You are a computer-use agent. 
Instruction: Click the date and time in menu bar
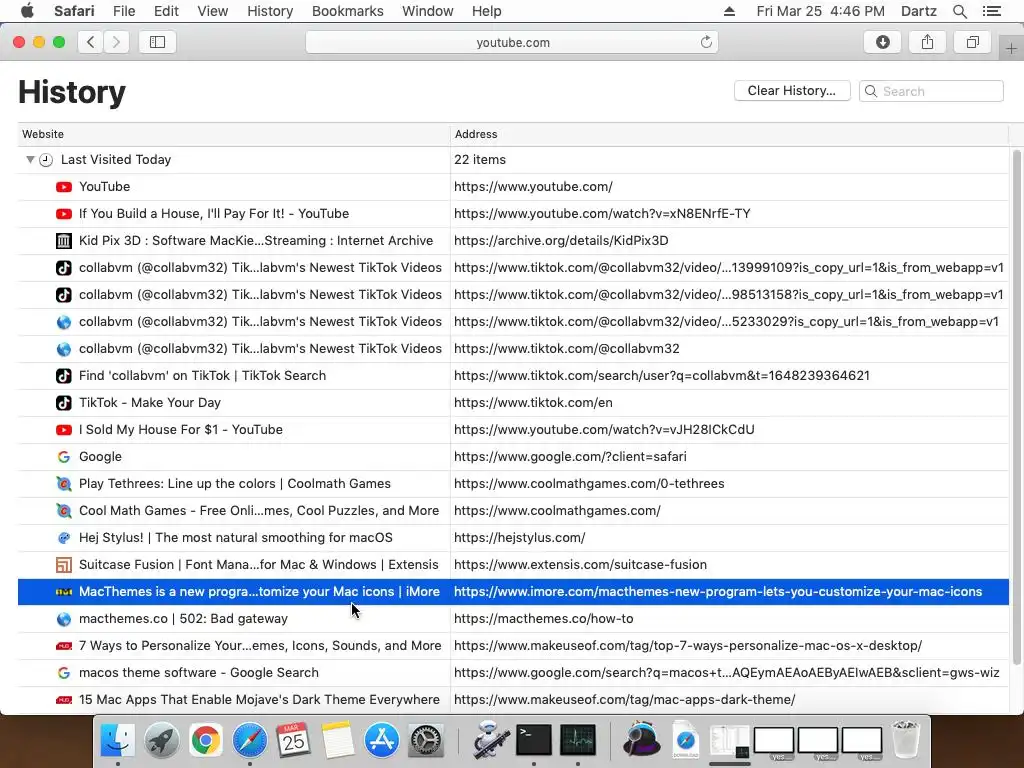click(820, 11)
